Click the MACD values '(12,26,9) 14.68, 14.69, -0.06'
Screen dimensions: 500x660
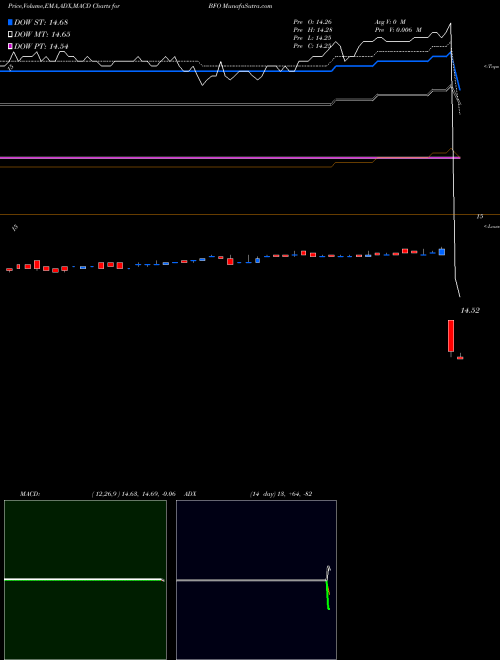click(x=133, y=494)
